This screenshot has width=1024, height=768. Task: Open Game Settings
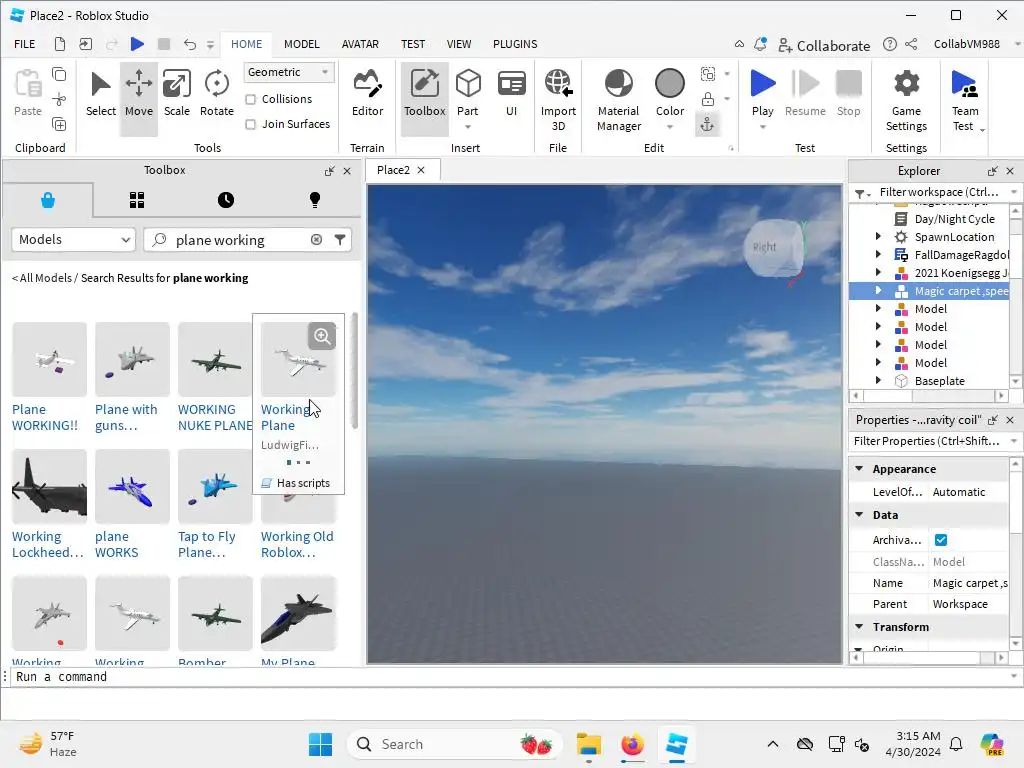[906, 100]
